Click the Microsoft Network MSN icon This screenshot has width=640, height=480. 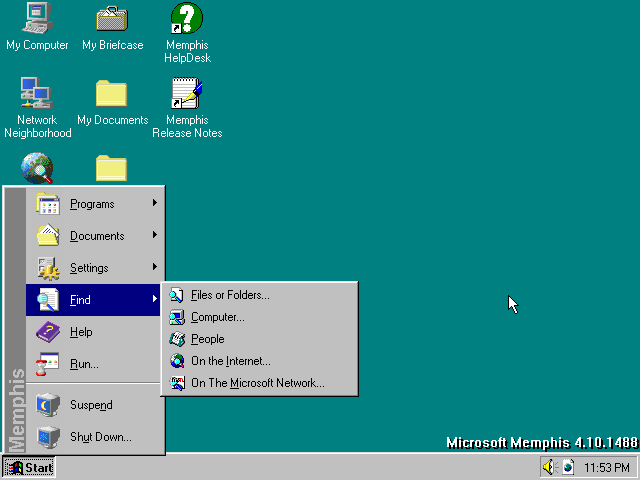tap(178, 383)
